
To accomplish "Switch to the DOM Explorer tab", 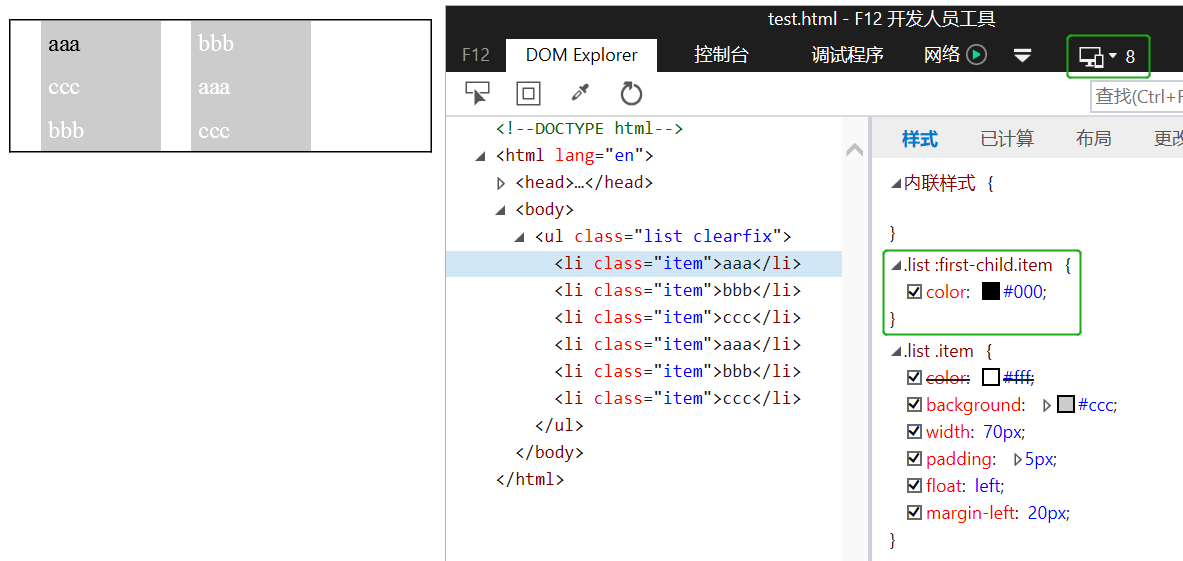I will point(582,55).
